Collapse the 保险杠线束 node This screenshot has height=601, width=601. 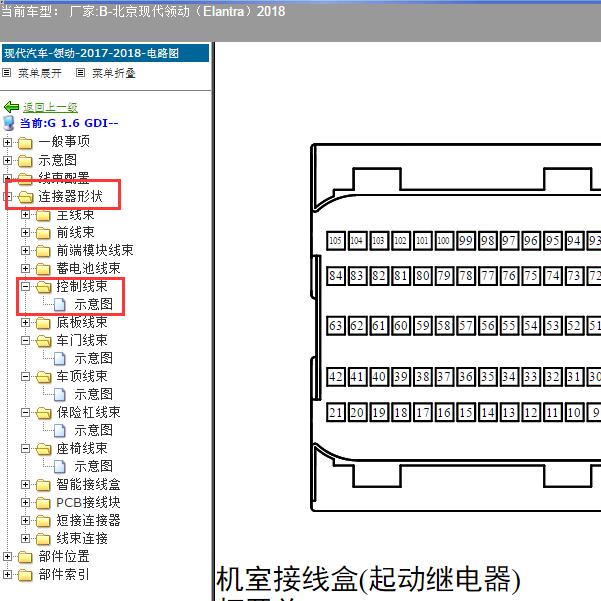25,412
